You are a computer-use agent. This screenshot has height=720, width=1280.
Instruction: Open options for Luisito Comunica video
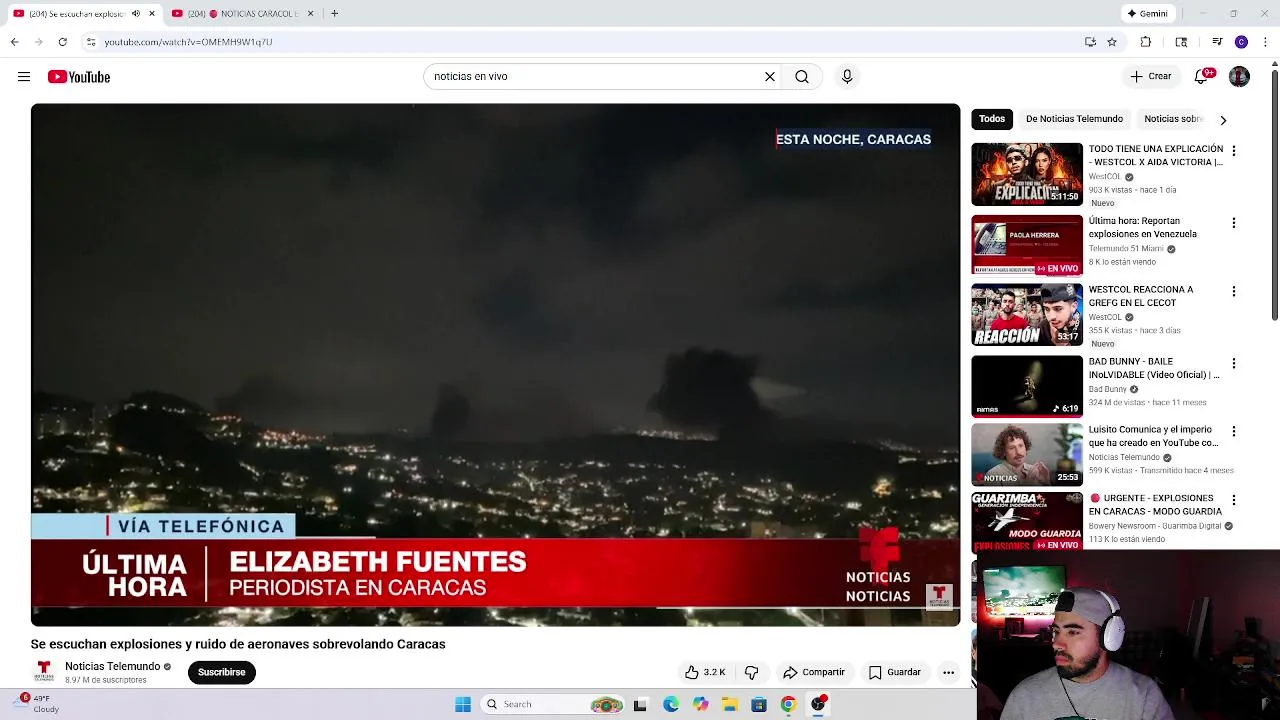(1233, 432)
